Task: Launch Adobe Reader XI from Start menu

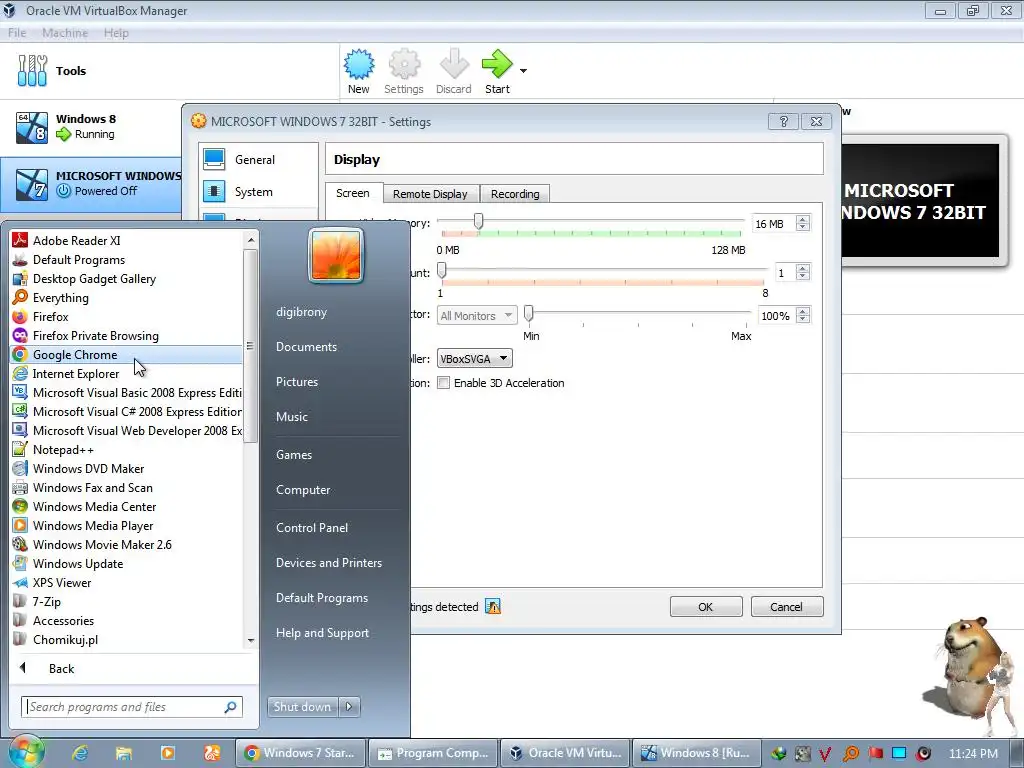Action: point(127,240)
